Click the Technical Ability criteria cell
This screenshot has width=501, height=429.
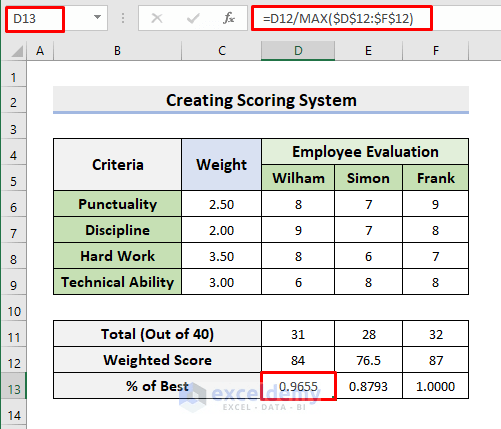coord(117,282)
